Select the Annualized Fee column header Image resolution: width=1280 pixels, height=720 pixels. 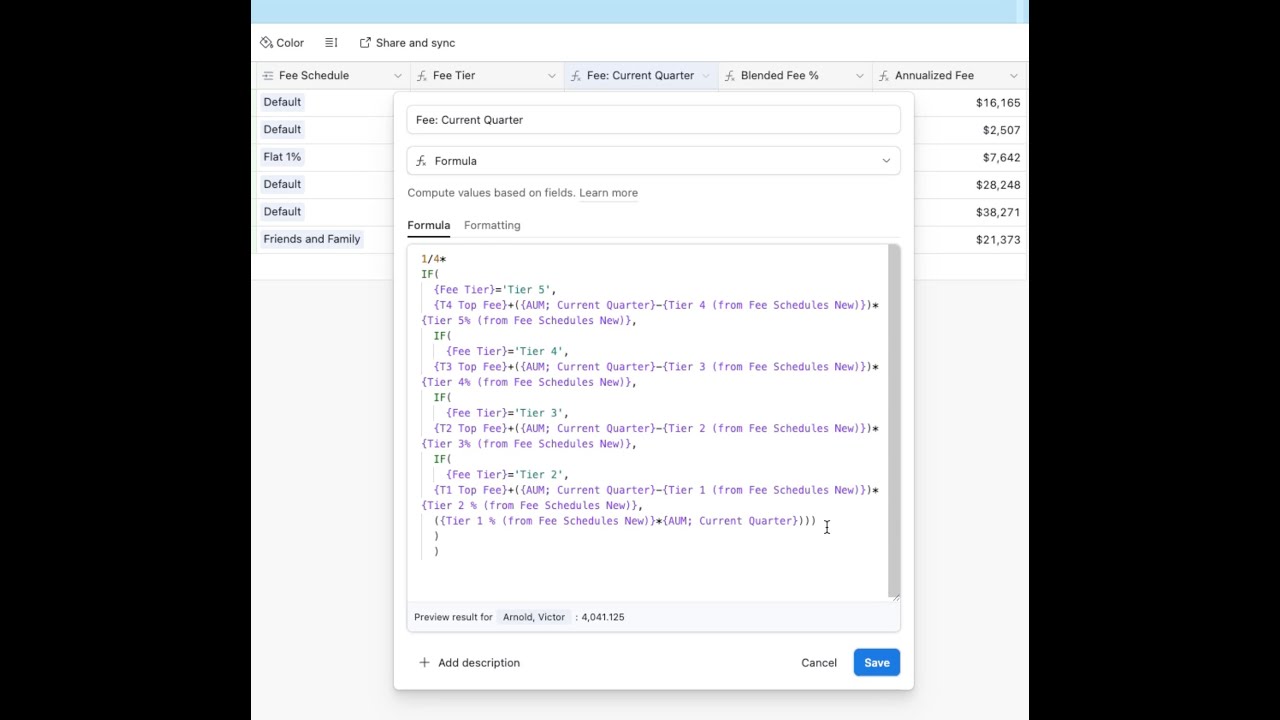click(949, 76)
